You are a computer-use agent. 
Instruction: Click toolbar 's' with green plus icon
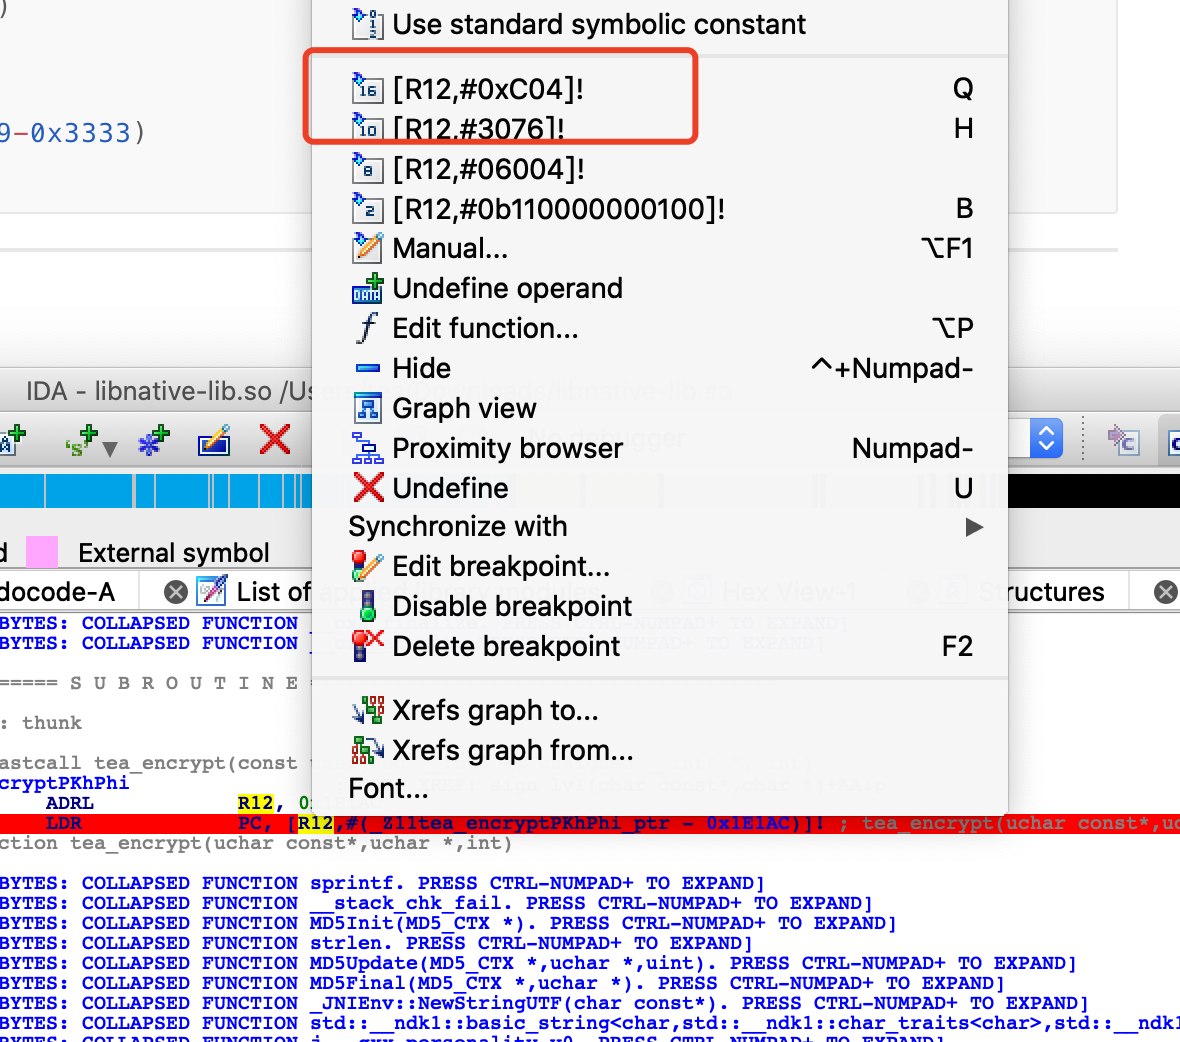click(83, 441)
